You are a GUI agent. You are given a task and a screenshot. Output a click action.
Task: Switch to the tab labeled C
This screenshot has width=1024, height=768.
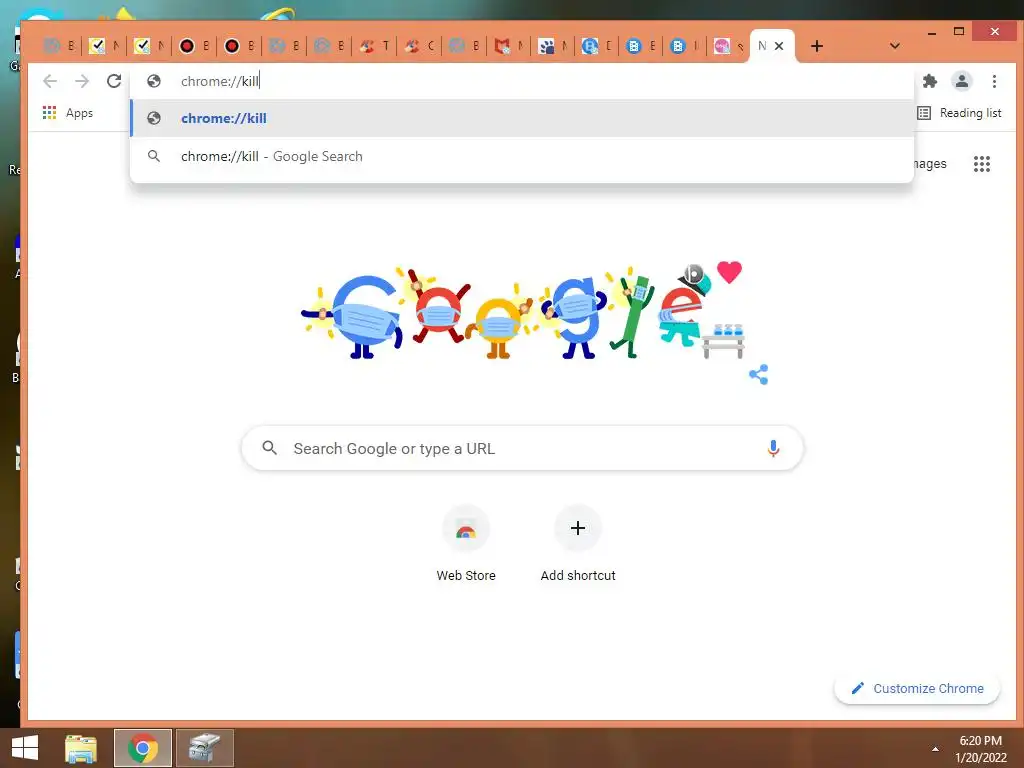point(419,46)
